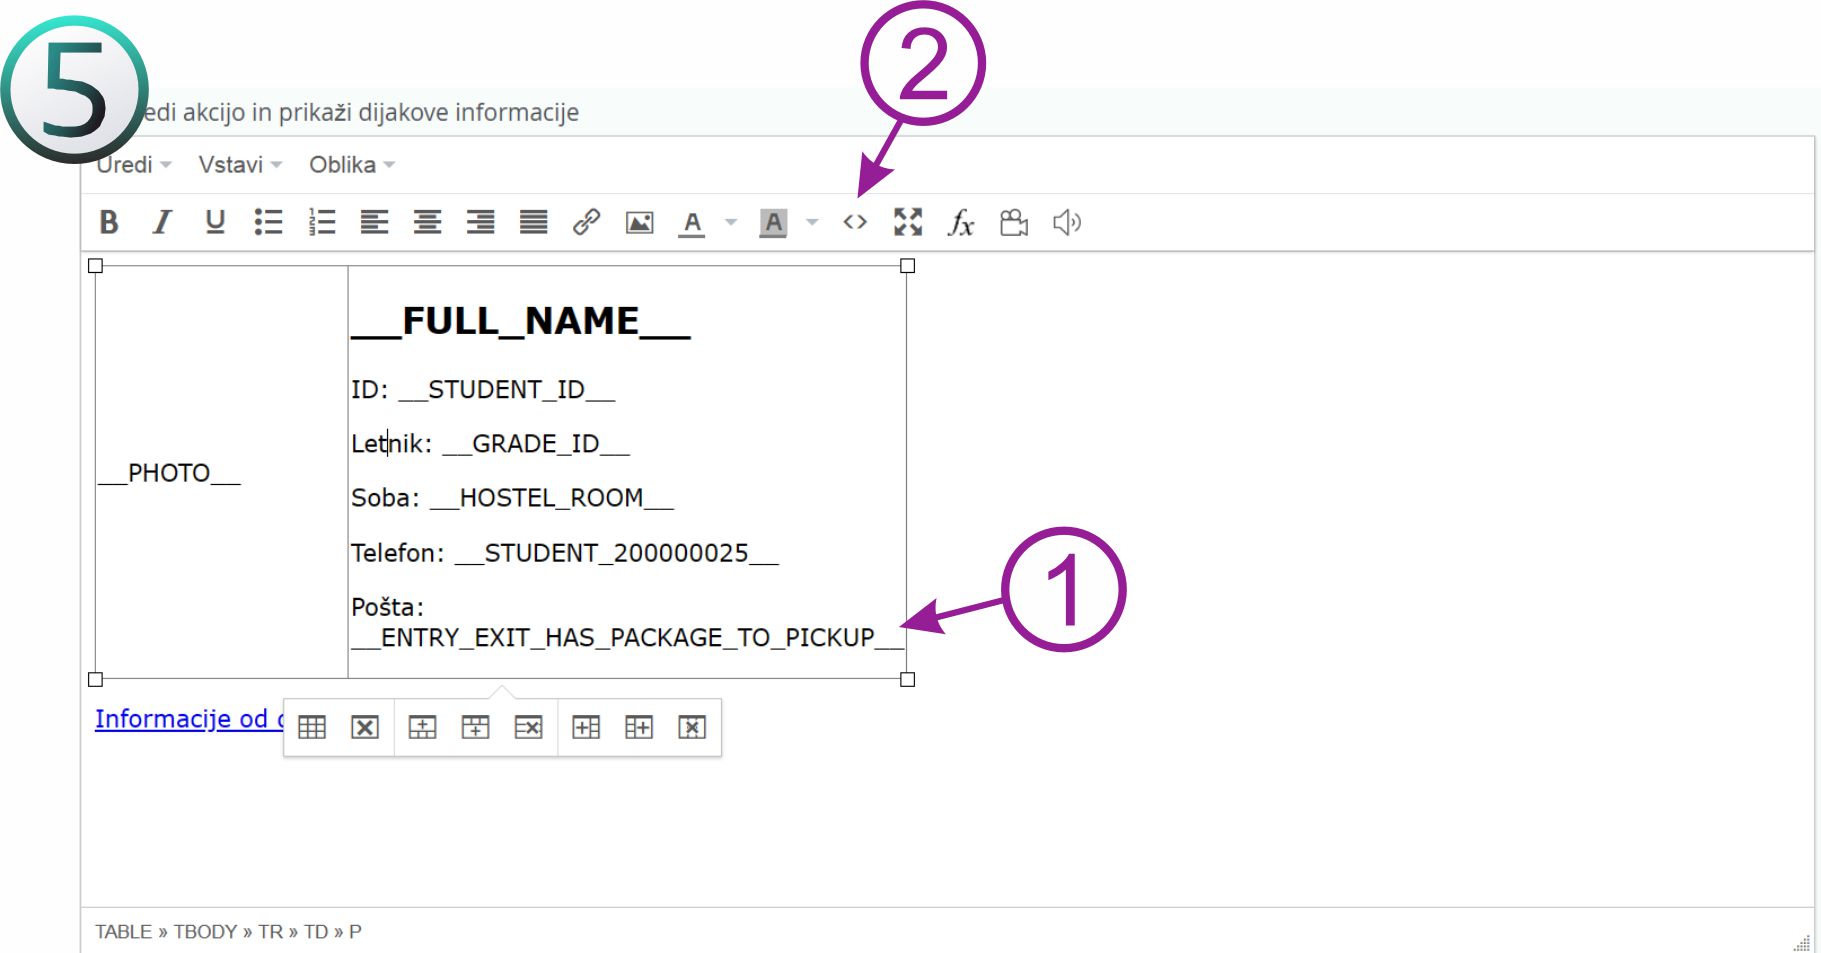Delete table using popup toolbar
Viewport: 1821px width, 953px height.
point(365,727)
